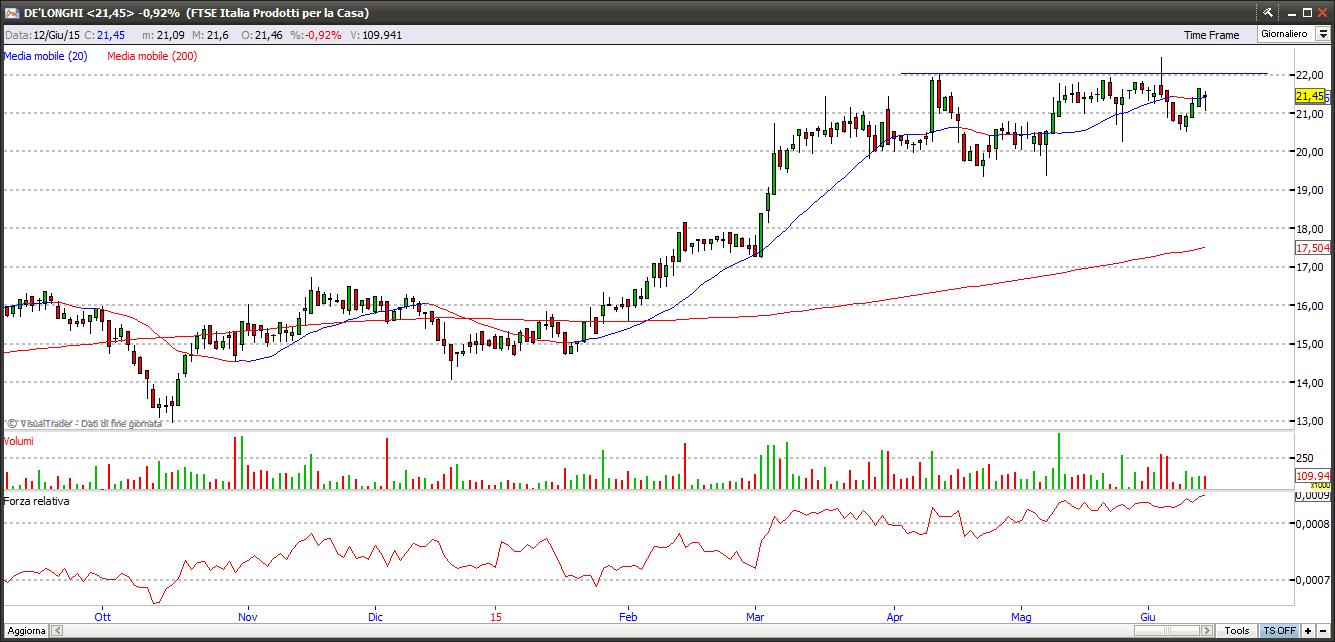Image resolution: width=1335 pixels, height=642 pixels.
Task: Click the 22,00 price axis label
Action: click(1309, 75)
